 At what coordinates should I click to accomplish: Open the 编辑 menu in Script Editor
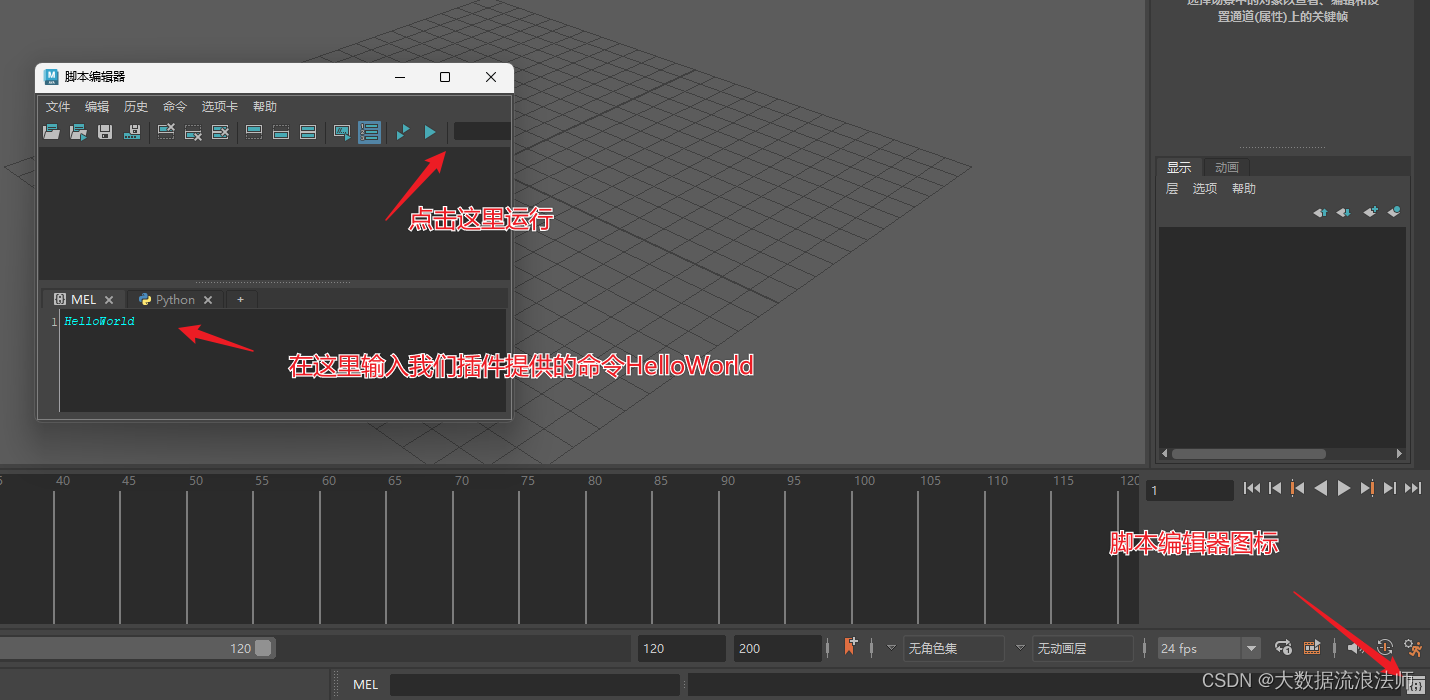pos(97,107)
